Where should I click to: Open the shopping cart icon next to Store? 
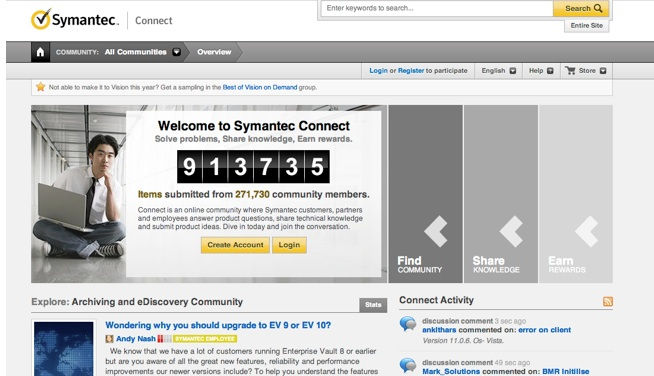point(570,71)
